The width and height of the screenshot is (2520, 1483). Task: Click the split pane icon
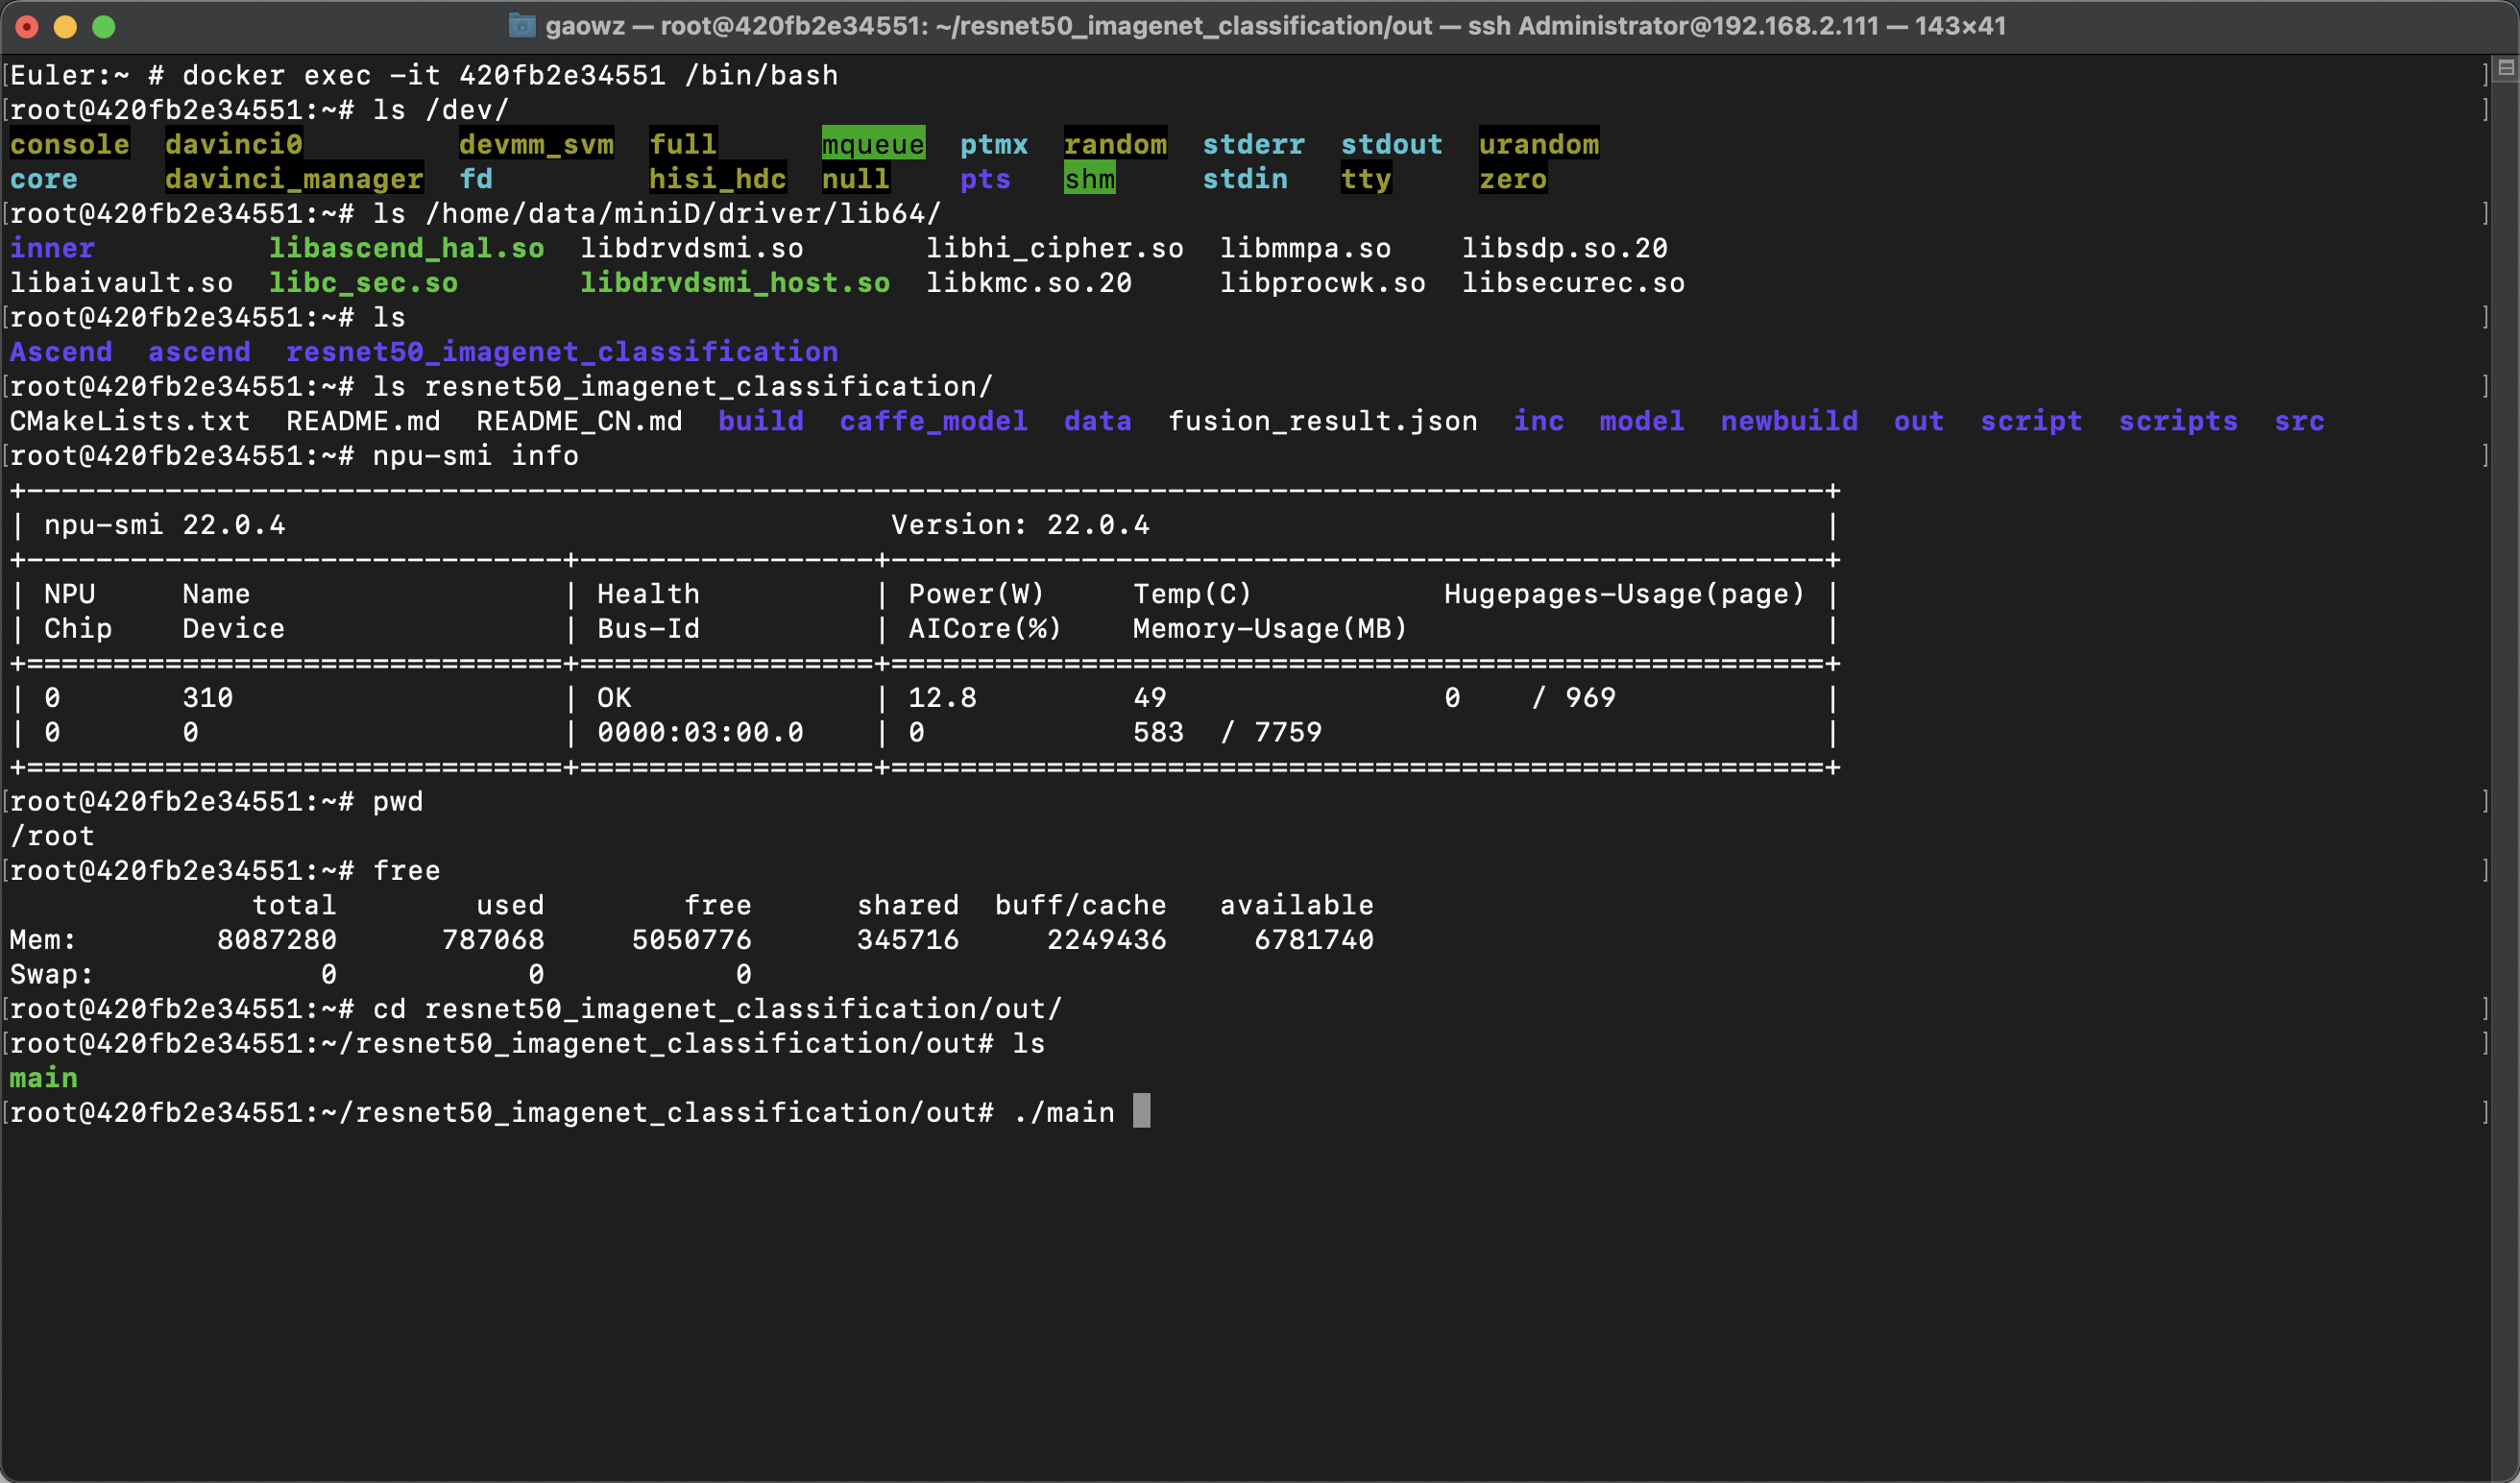pyautogui.click(x=2505, y=68)
